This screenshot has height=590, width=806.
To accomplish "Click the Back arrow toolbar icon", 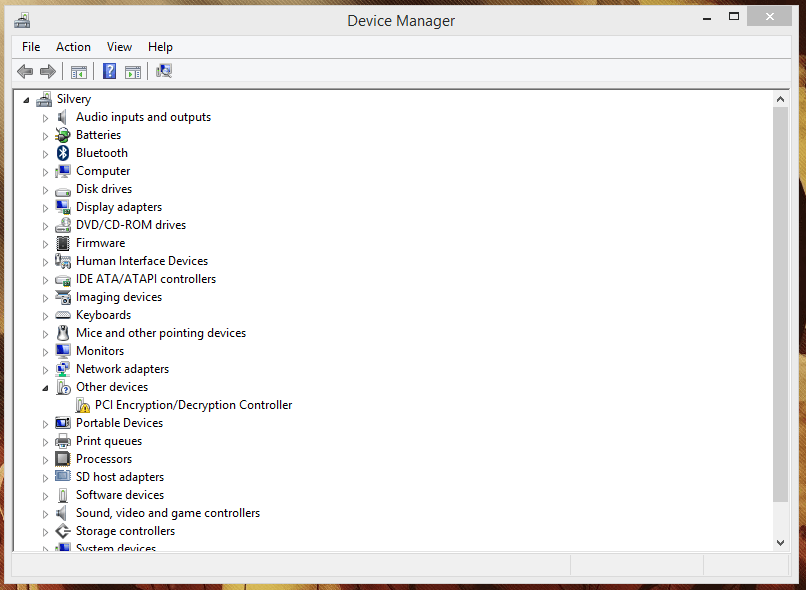I will (25, 71).
